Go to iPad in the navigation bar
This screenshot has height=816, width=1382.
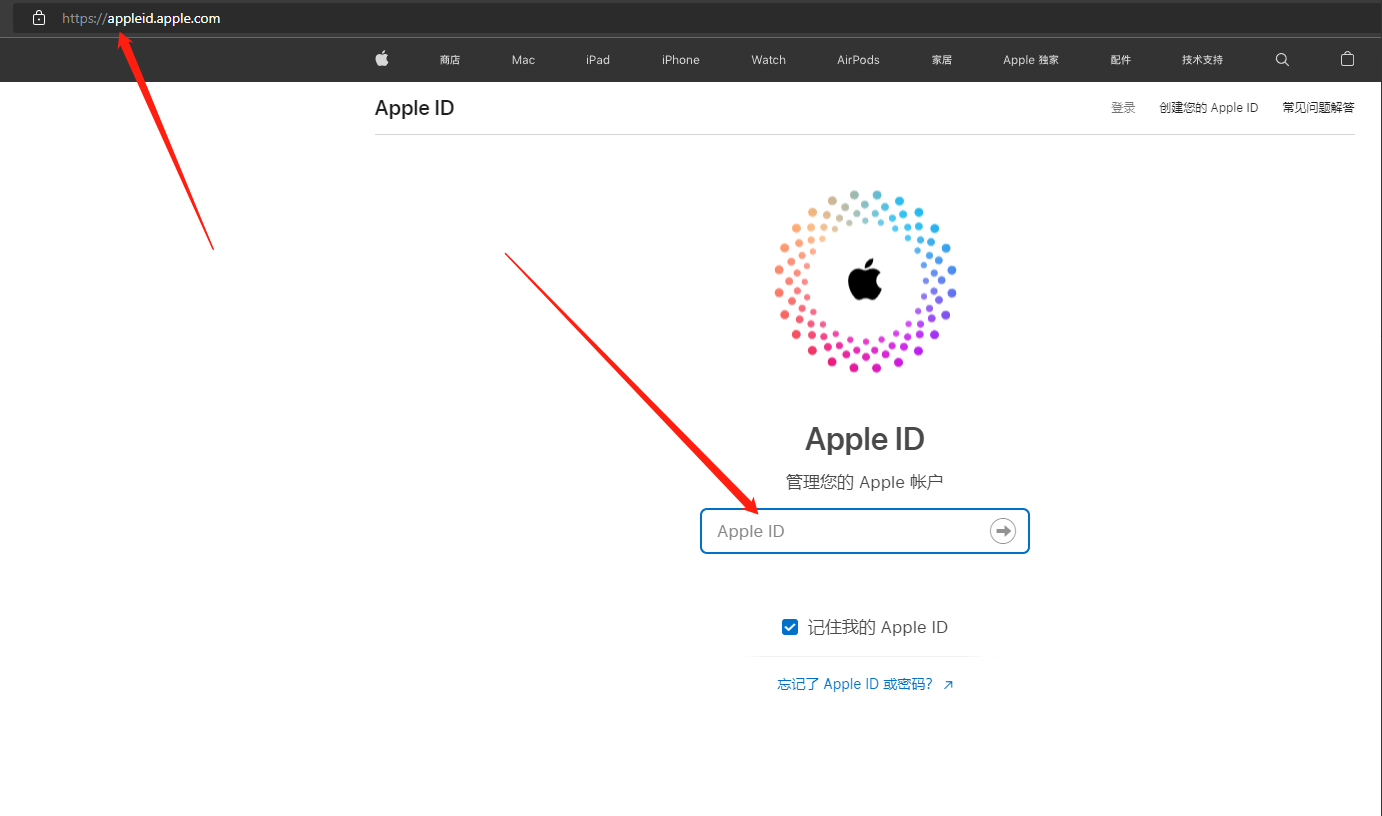pos(598,60)
